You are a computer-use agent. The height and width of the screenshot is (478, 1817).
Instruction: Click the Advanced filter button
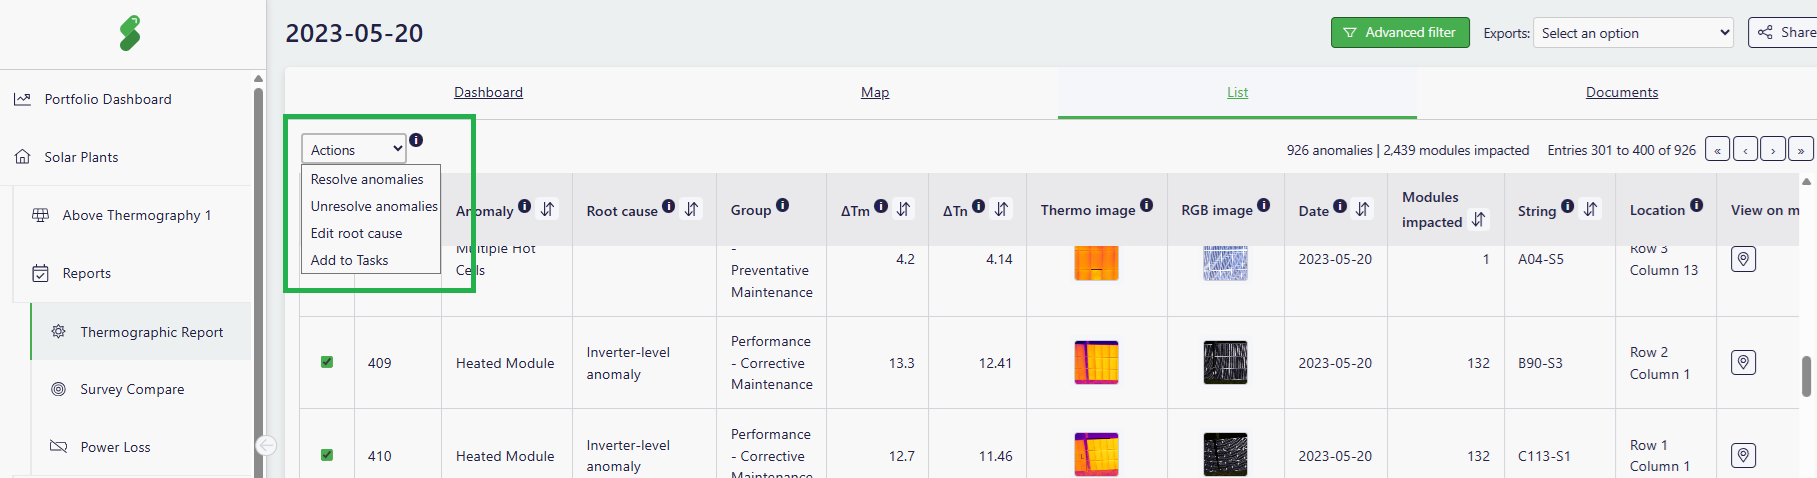click(x=1399, y=33)
